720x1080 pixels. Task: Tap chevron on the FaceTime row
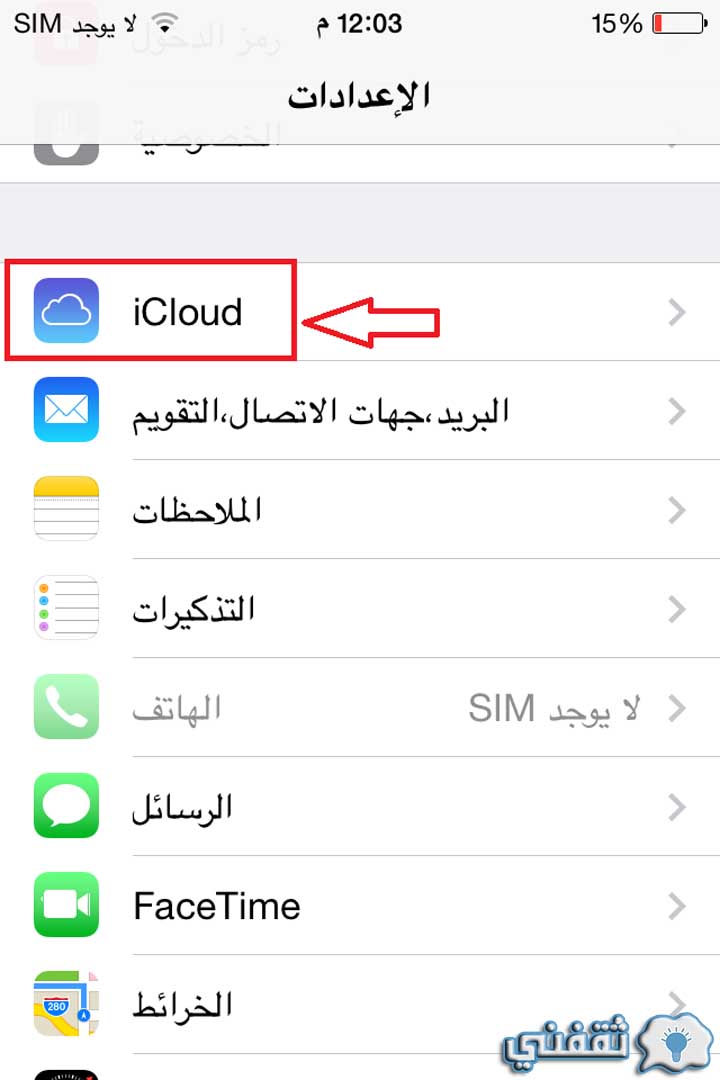677,906
